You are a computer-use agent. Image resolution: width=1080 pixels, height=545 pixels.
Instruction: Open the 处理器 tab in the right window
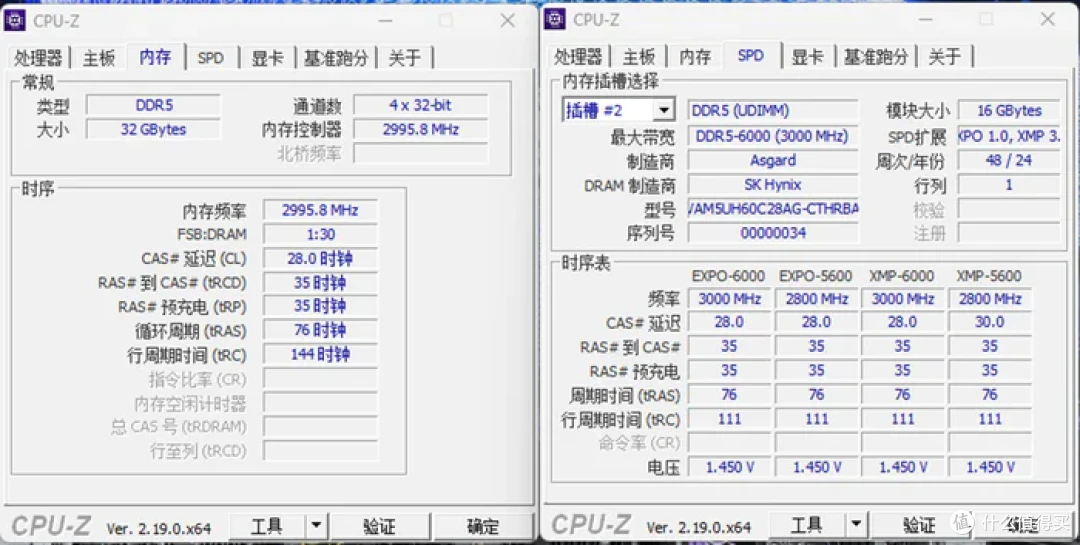coord(578,56)
